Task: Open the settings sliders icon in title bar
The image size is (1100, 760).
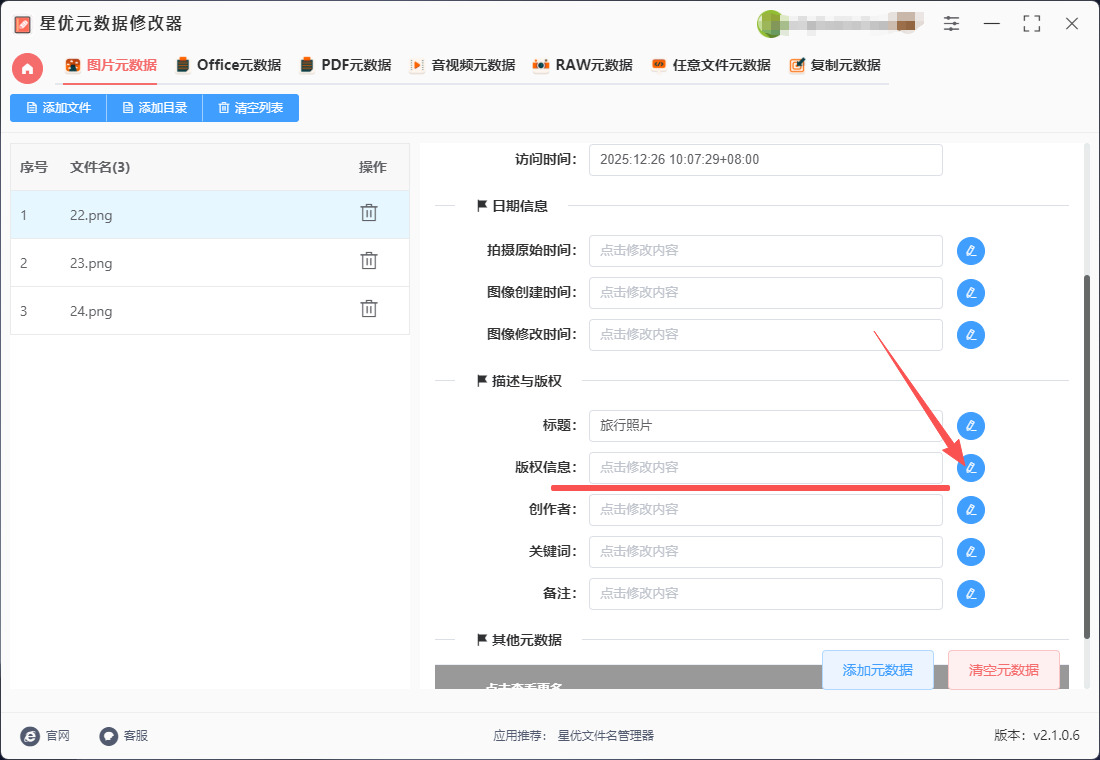Action: coord(951,24)
